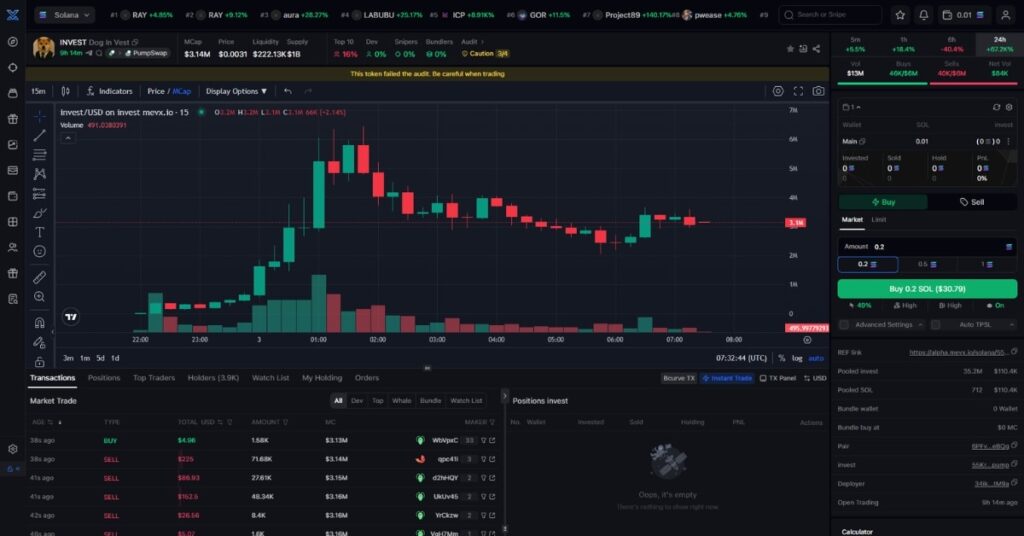Select the 24h stats period

click(1000, 44)
